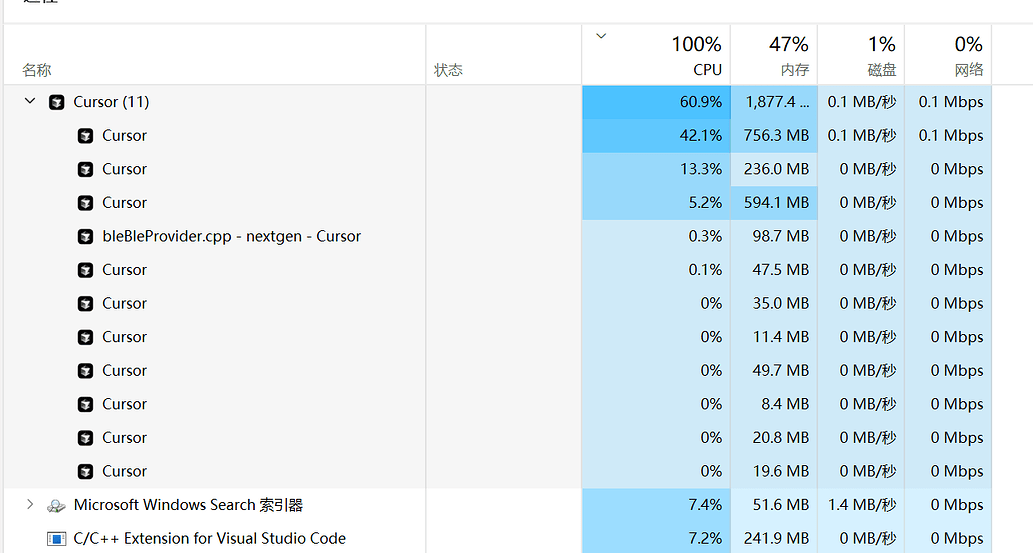Viewport: 1033px width, 553px height.
Task: Click the icon of Cursor process using 35.0 MB
Action: (86, 304)
